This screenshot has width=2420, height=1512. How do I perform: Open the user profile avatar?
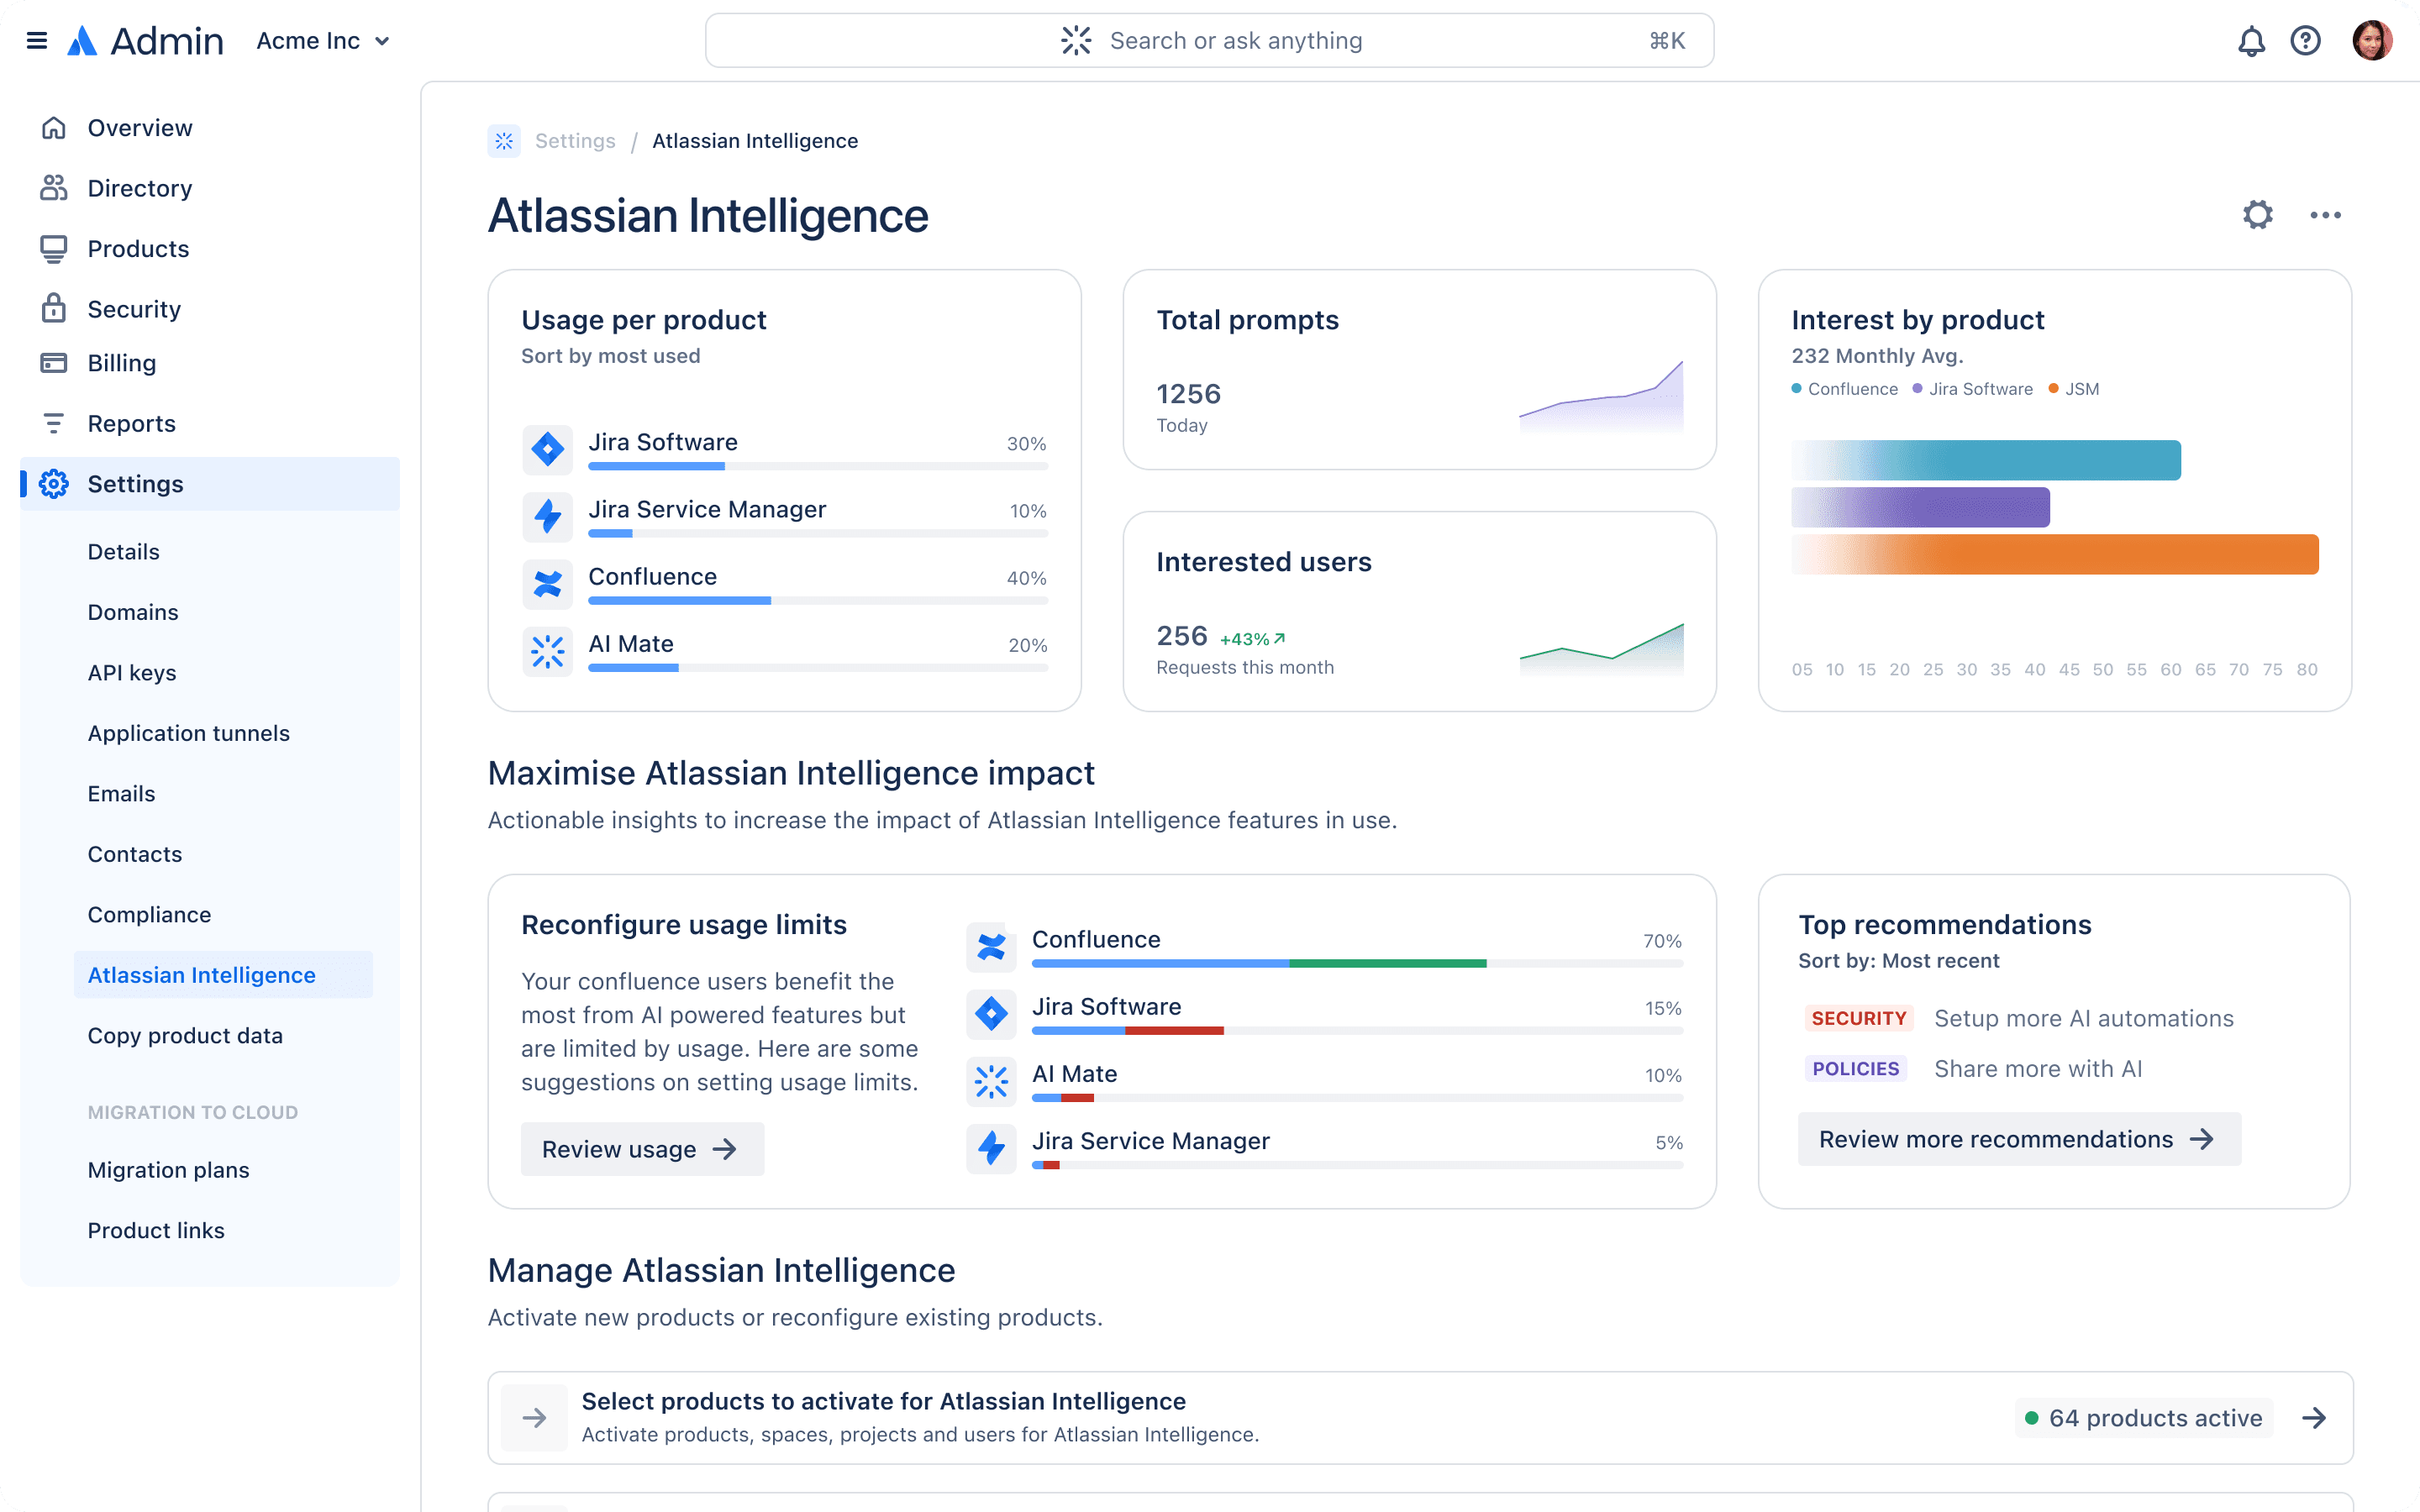2372,41
